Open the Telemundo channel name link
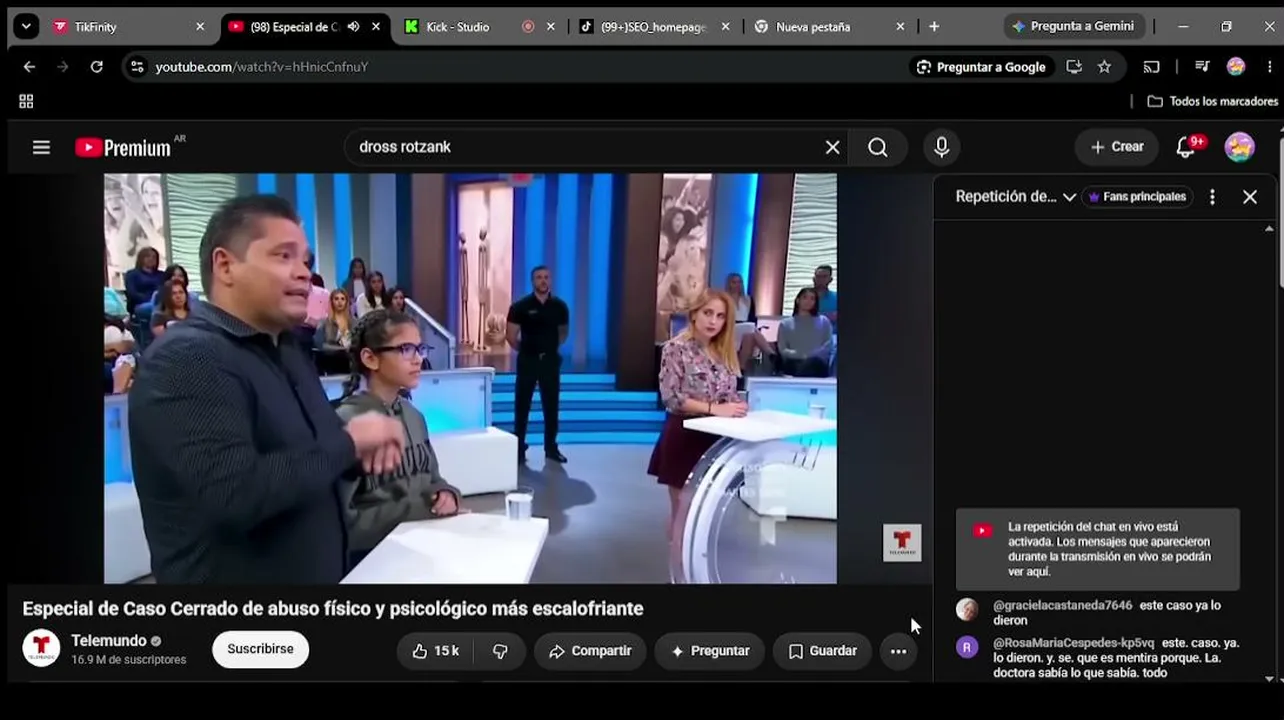The width and height of the screenshot is (1284, 720). pos(109,640)
